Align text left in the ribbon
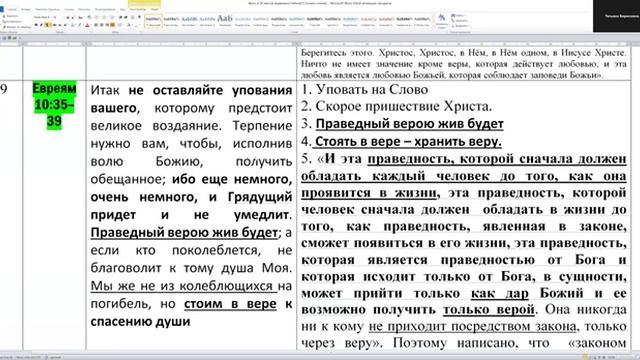The height and width of the screenshot is (360, 640). pos(96,25)
